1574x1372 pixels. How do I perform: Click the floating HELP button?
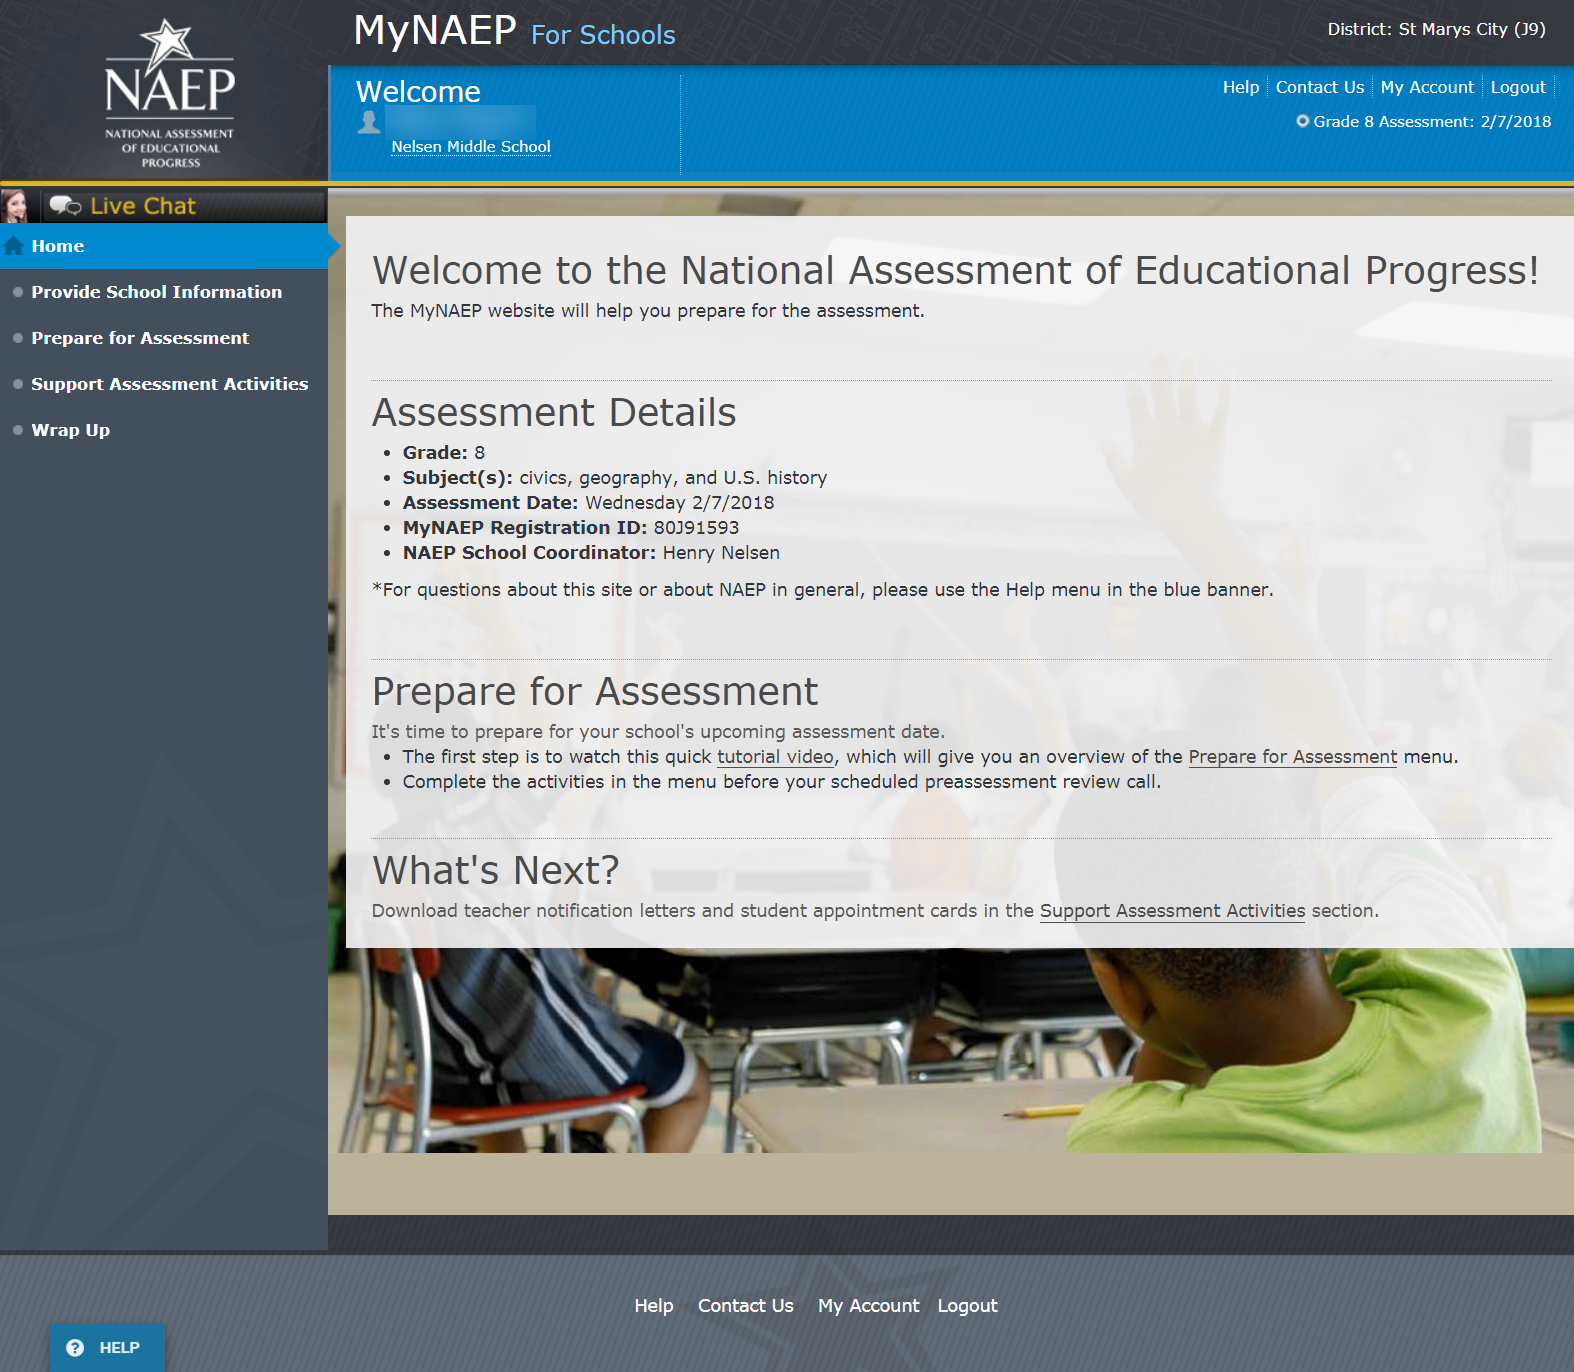click(x=107, y=1348)
